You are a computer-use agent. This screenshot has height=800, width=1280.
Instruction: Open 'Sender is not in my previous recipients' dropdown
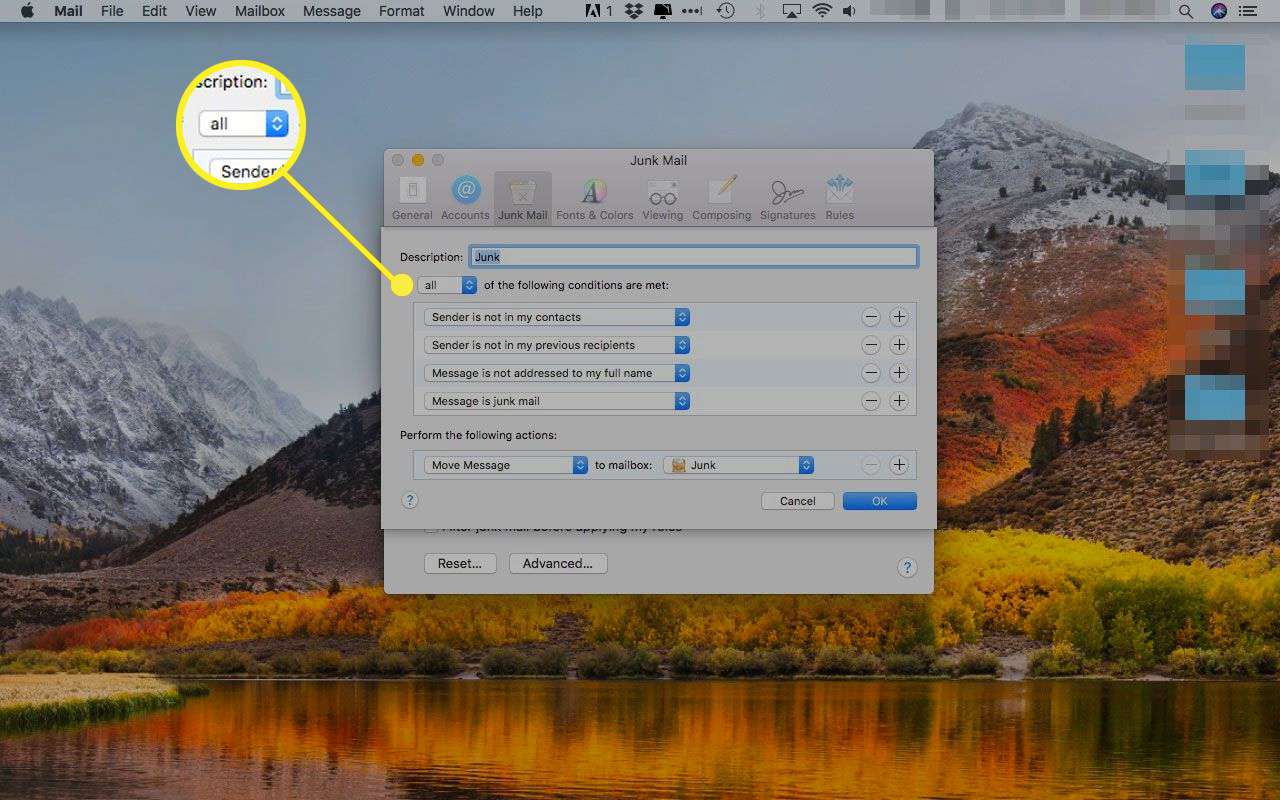pyautogui.click(x=556, y=345)
